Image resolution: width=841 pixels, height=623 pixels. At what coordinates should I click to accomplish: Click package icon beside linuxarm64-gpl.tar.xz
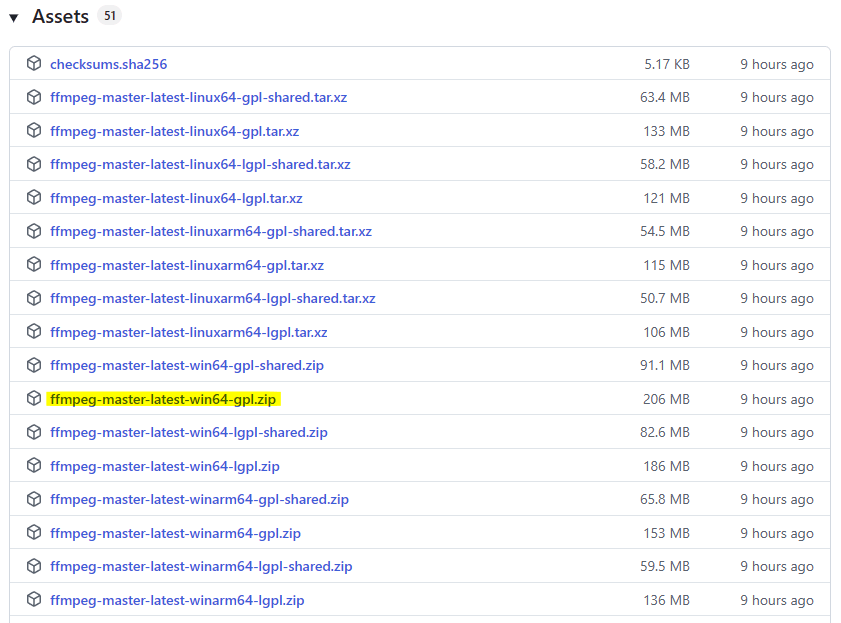pos(34,265)
